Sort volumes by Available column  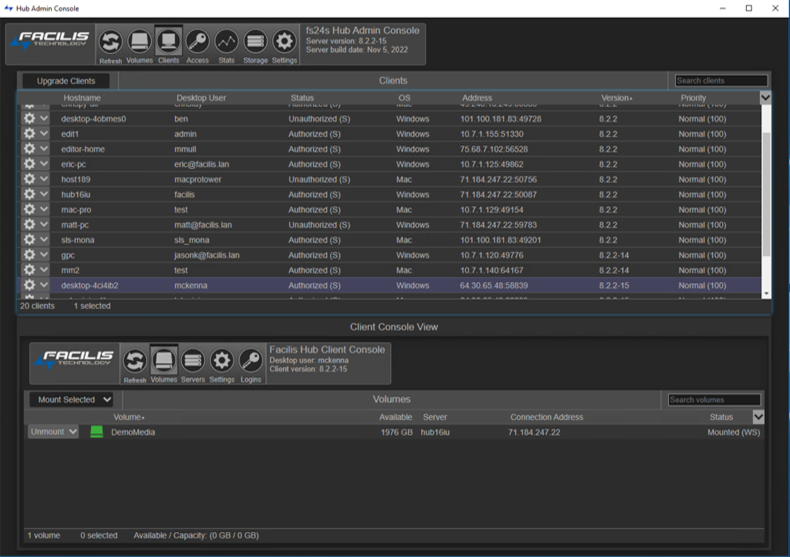(396, 417)
